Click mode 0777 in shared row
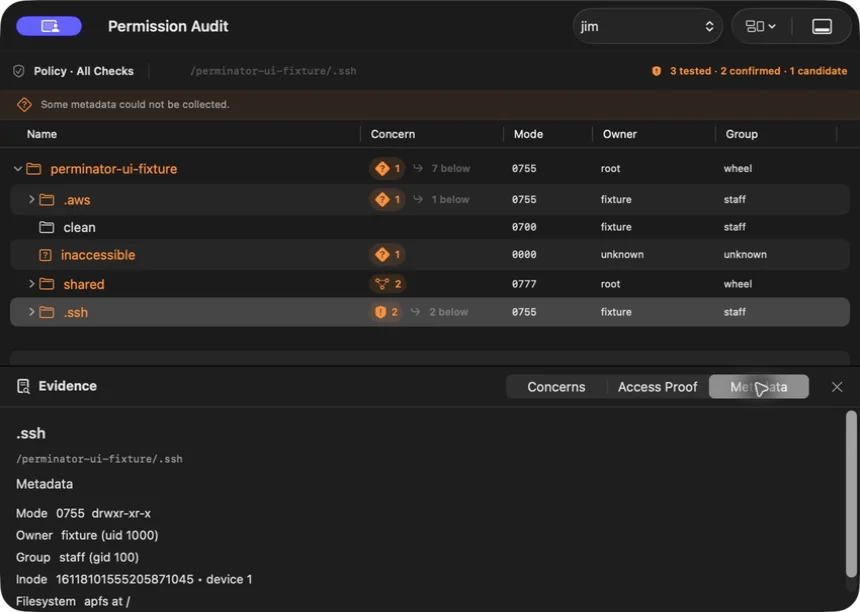The height and width of the screenshot is (612, 860). tap(524, 284)
